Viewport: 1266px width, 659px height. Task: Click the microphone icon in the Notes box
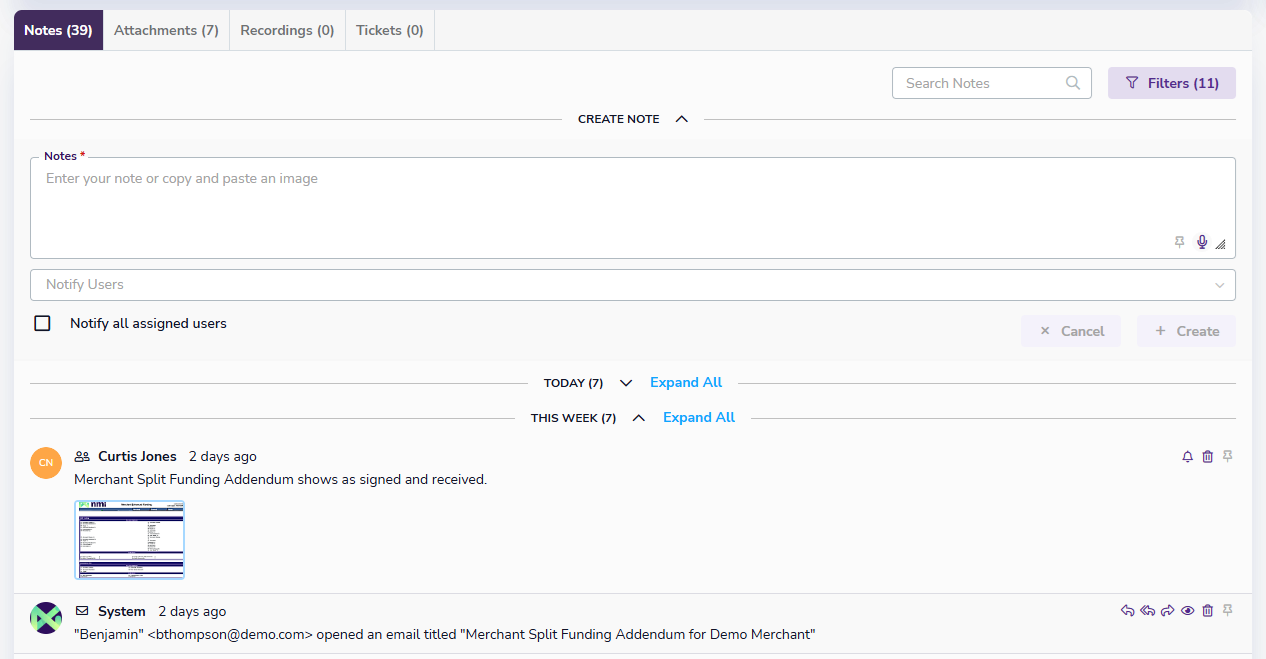point(1202,242)
